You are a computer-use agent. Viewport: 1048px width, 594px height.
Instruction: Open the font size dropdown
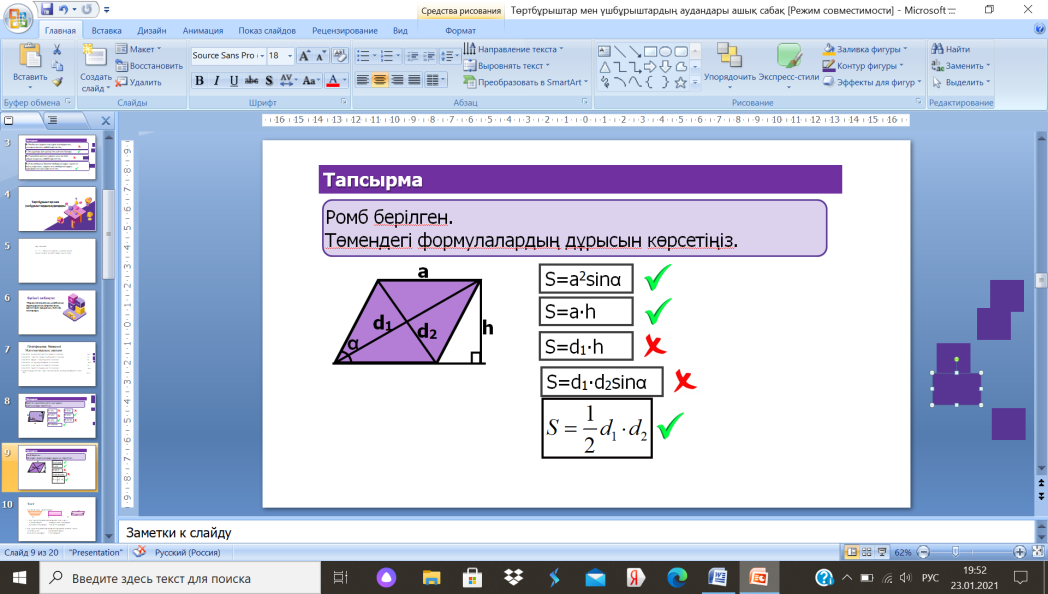point(290,56)
